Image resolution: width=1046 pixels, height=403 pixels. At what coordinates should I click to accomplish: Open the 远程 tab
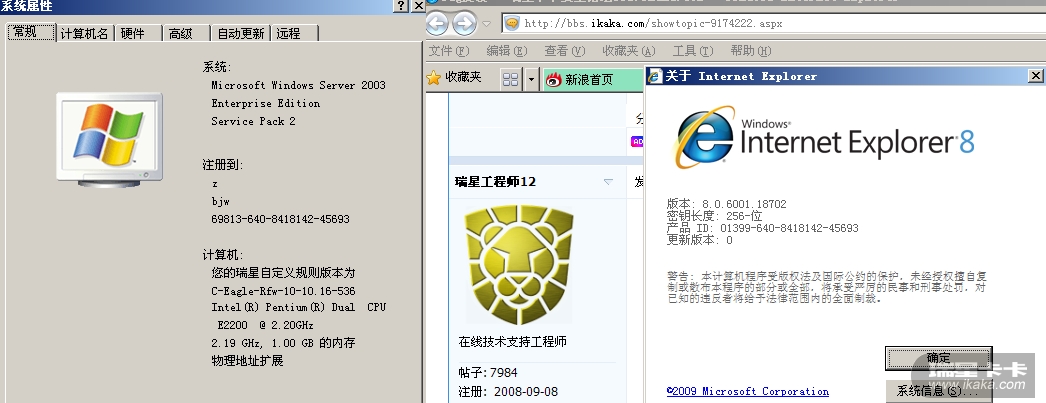pyautogui.click(x=294, y=33)
